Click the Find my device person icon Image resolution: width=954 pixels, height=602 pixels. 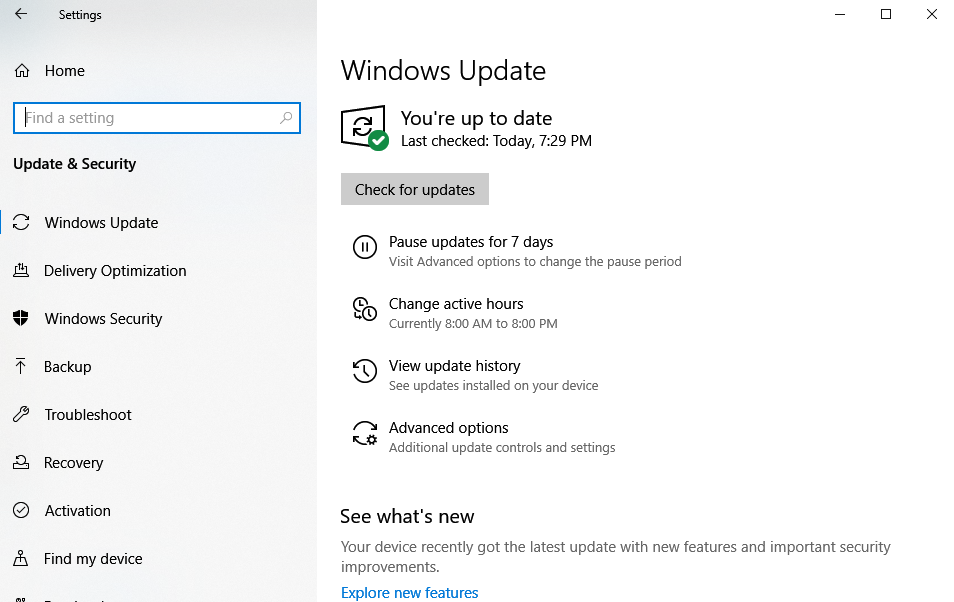[x=21, y=558]
